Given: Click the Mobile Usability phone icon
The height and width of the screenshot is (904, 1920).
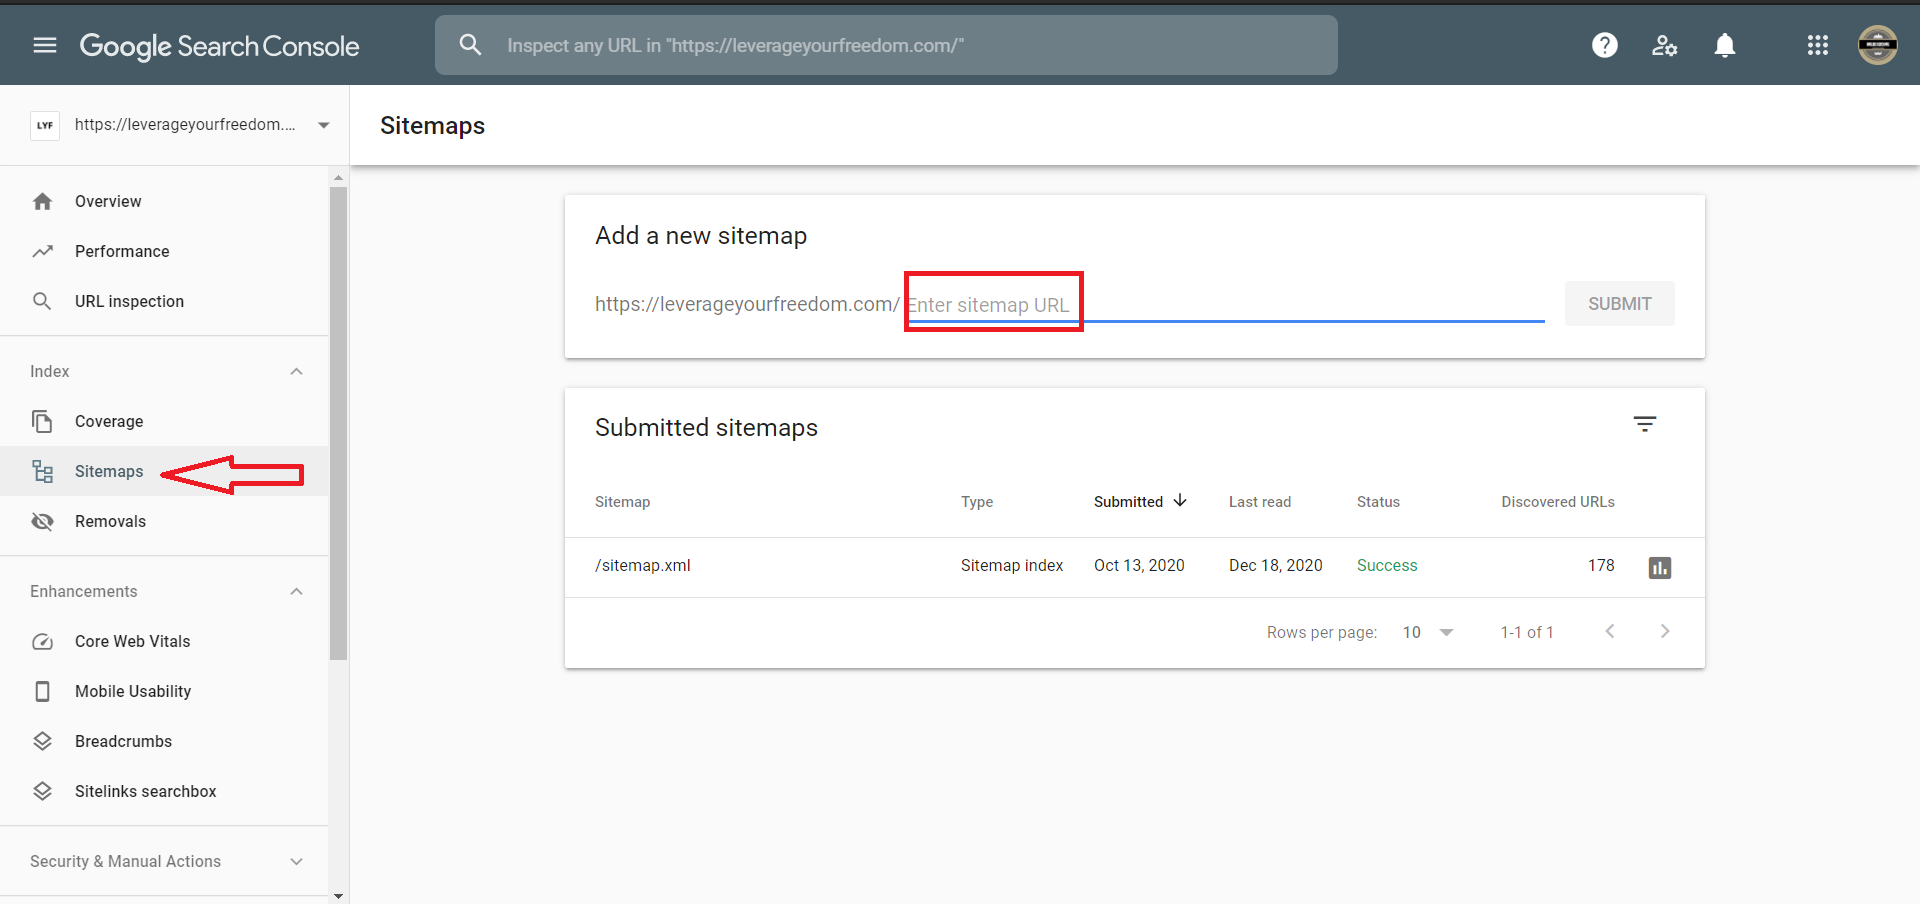Looking at the screenshot, I should click(x=42, y=691).
